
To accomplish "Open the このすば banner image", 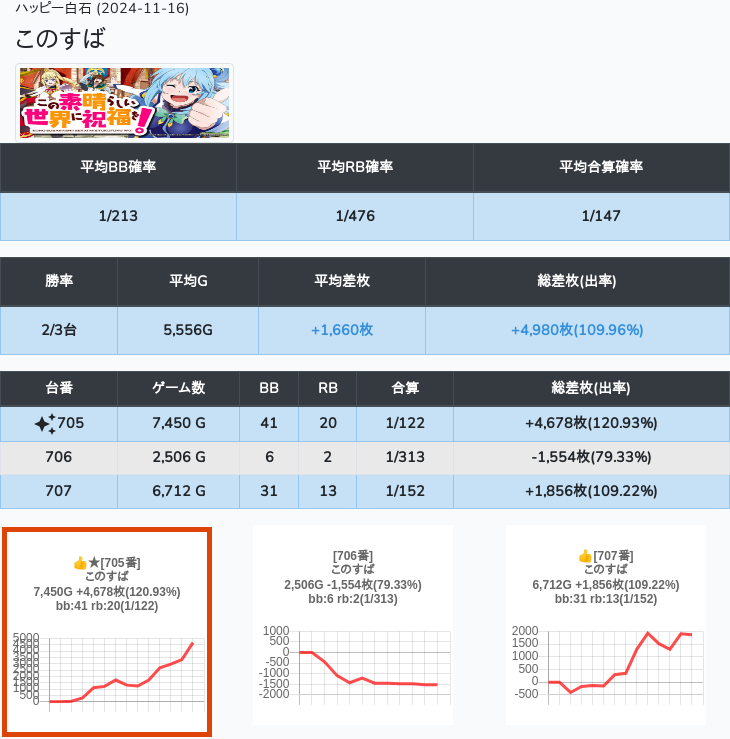I will 124,103.
